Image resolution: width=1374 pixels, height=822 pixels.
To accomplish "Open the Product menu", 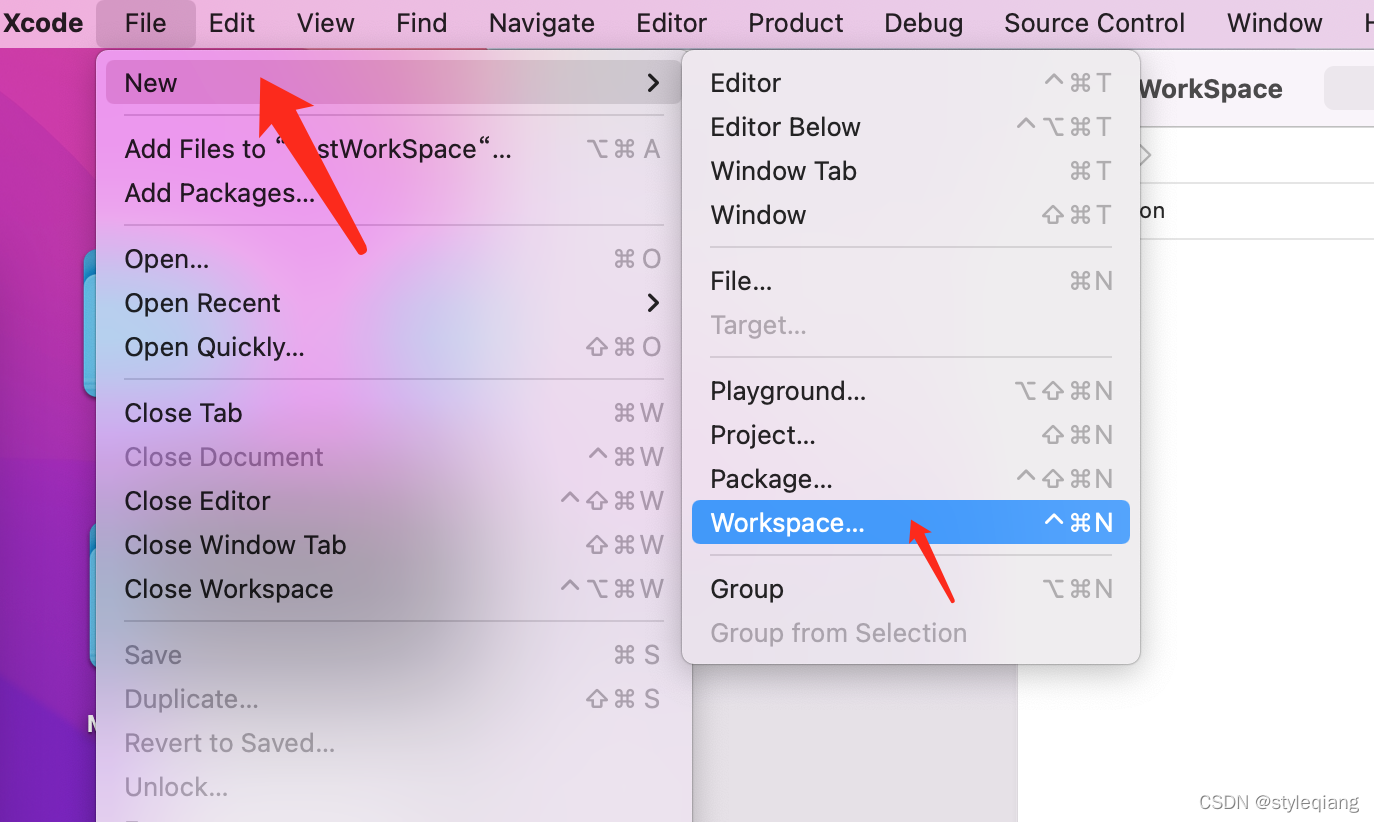I will [796, 23].
